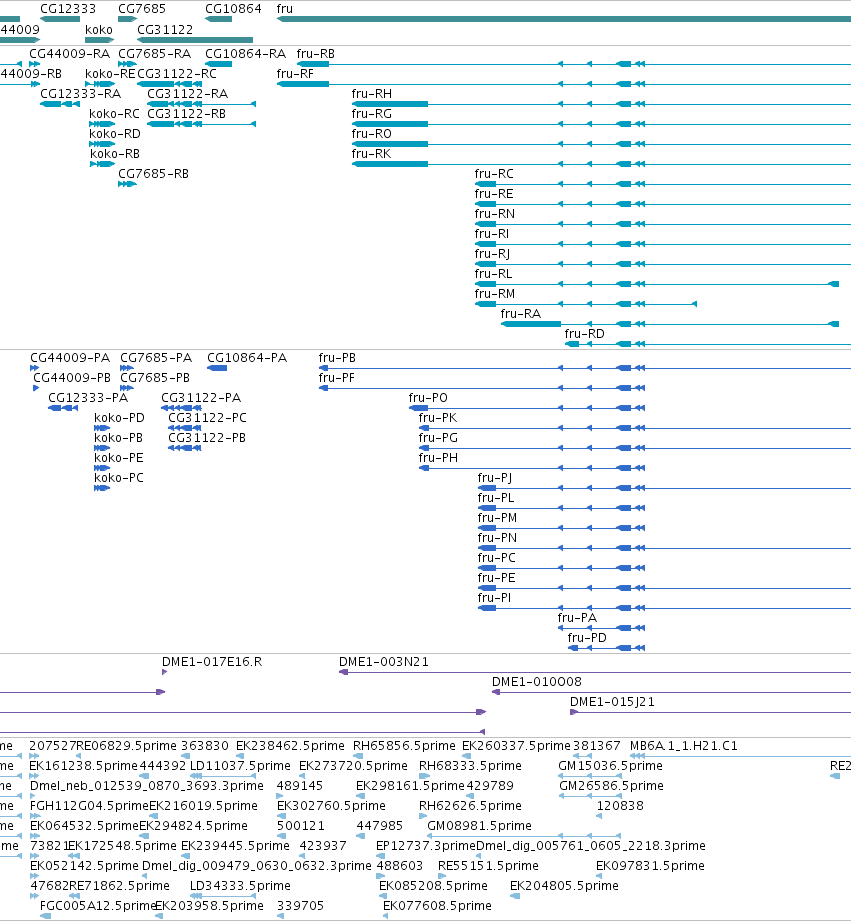Select the CG7685 gene label

142,9
